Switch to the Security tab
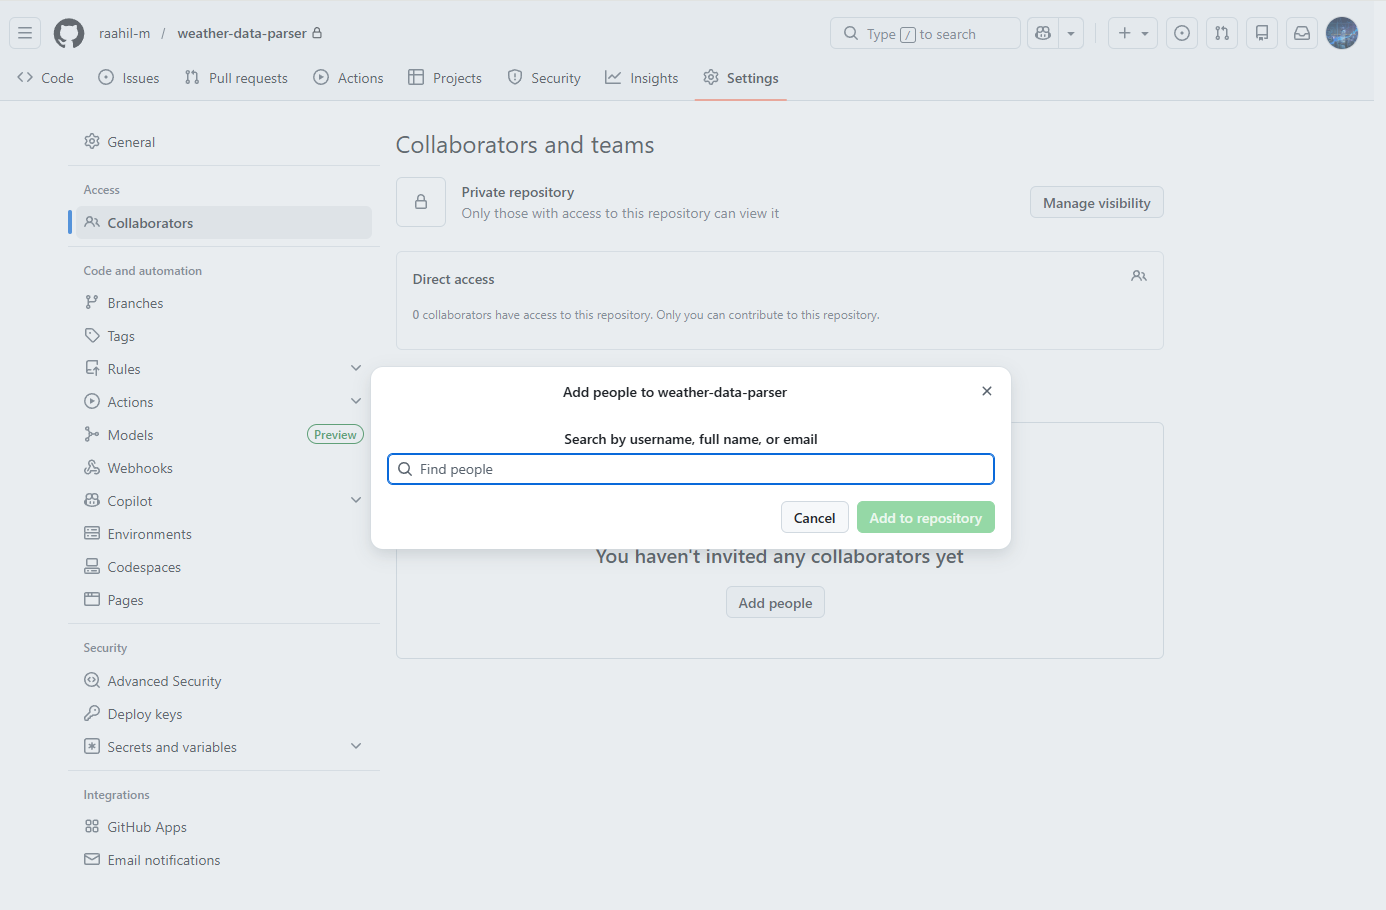 544,78
